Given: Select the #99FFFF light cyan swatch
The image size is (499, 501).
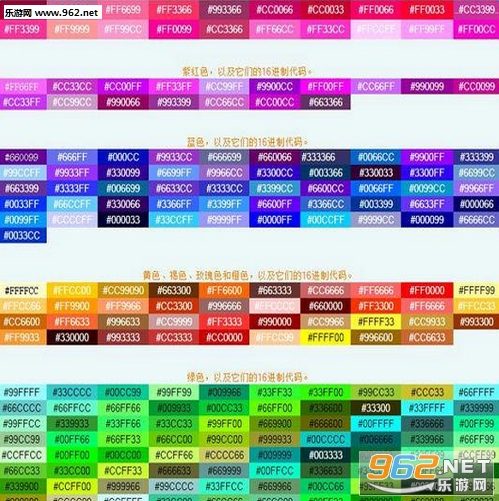Looking at the screenshot, I should click(x=23, y=392).
